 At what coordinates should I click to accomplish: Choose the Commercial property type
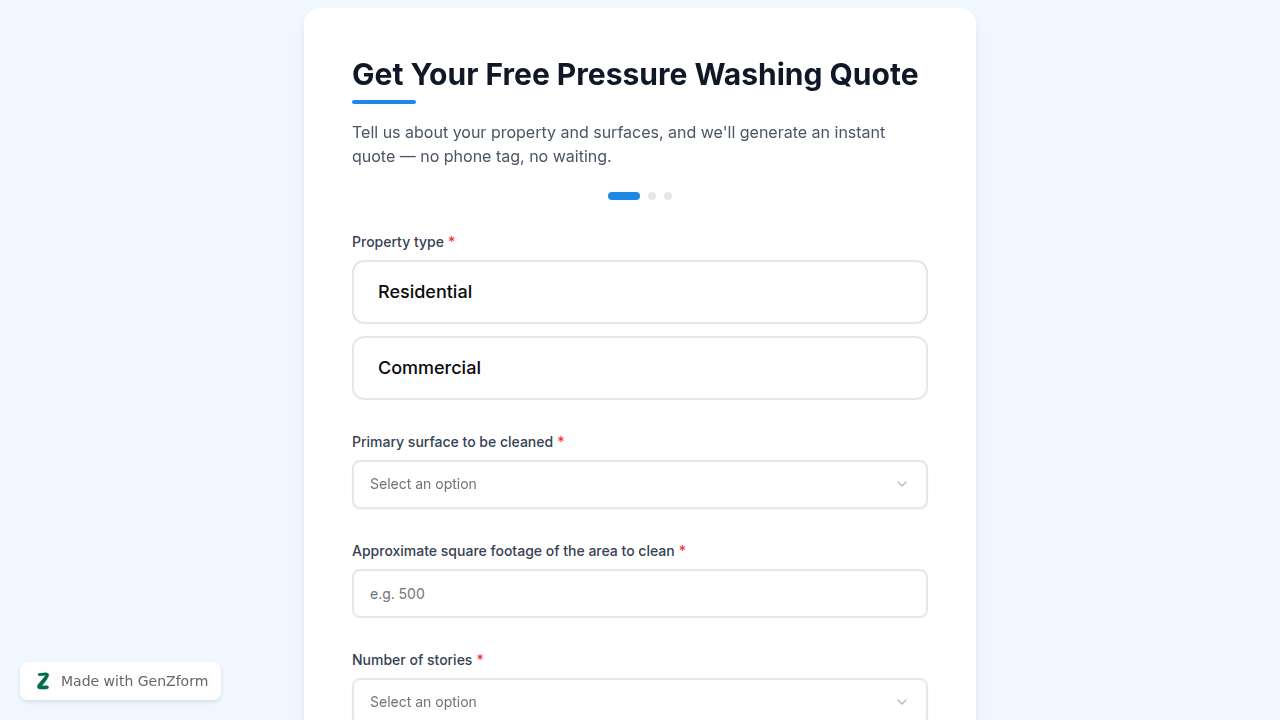point(639,367)
